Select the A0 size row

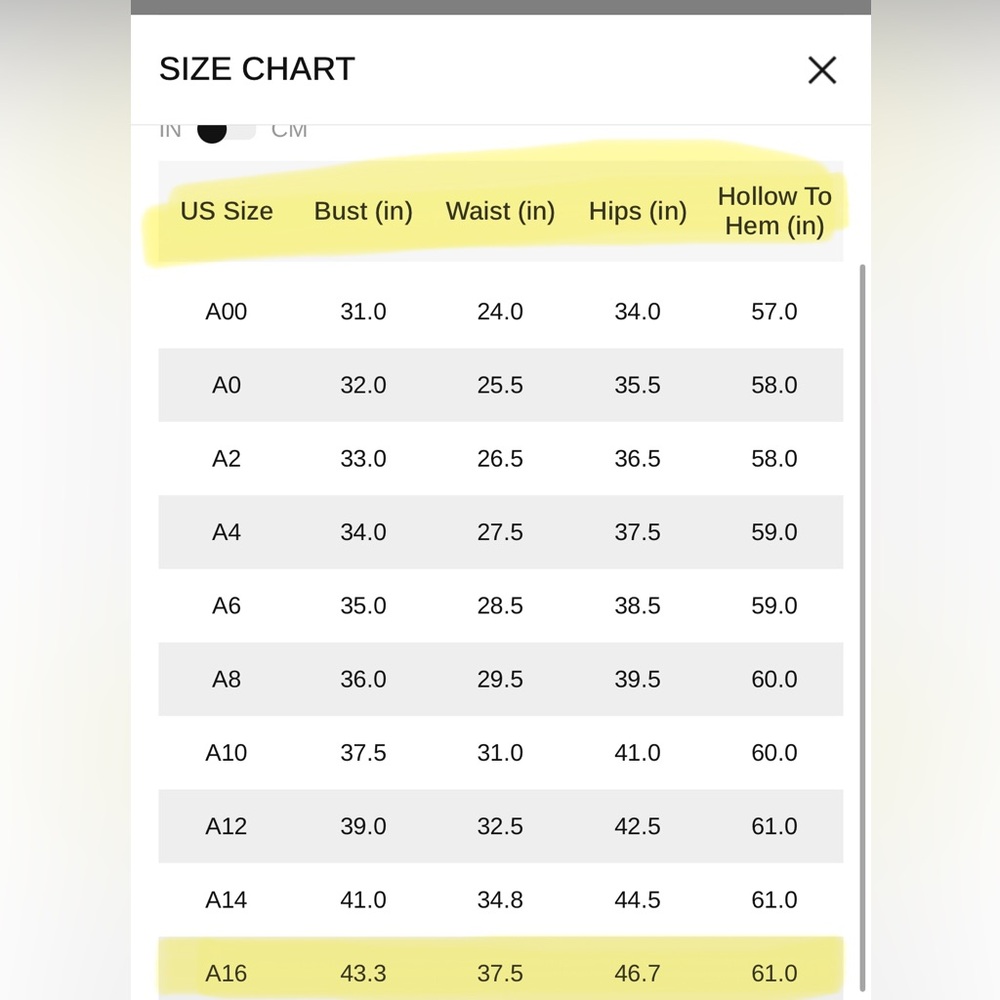click(x=501, y=385)
